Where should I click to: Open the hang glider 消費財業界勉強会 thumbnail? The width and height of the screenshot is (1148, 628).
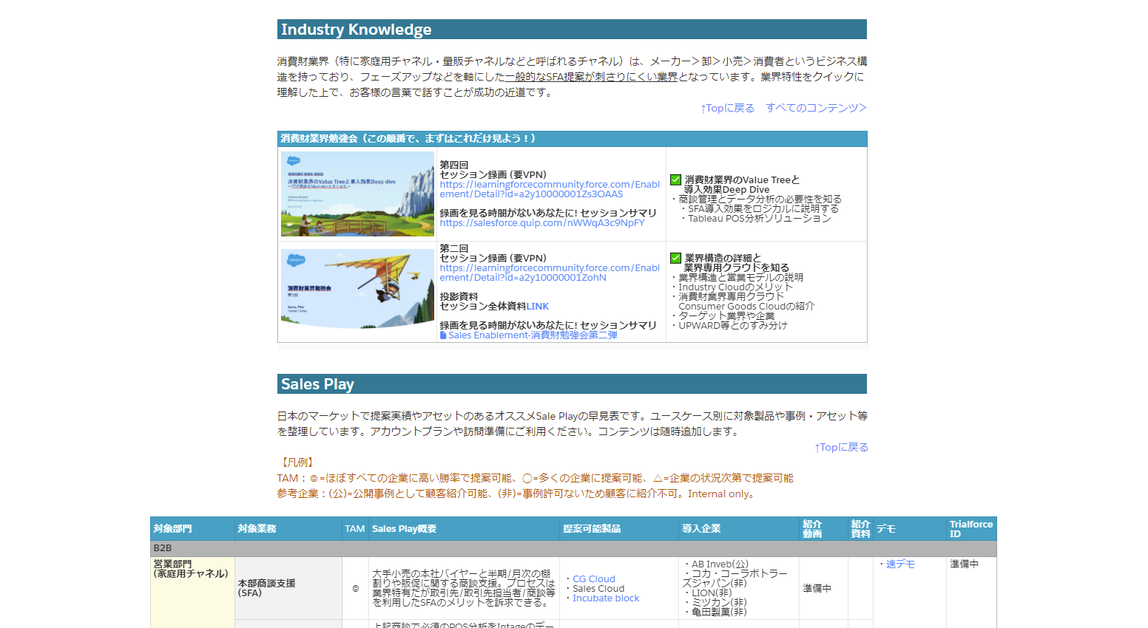(x=357, y=288)
